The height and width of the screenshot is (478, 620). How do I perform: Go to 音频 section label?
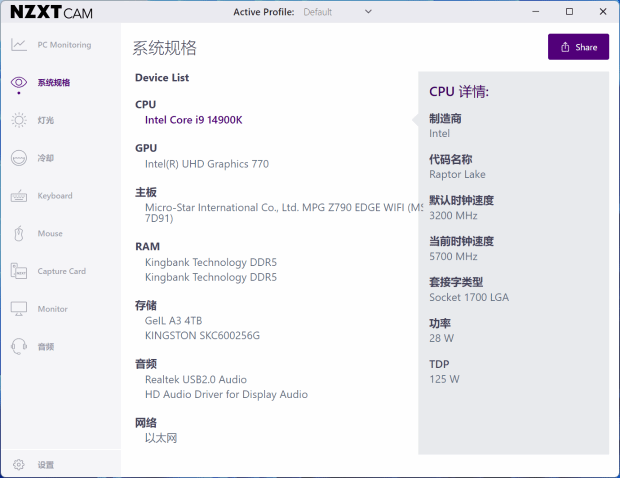(45, 347)
